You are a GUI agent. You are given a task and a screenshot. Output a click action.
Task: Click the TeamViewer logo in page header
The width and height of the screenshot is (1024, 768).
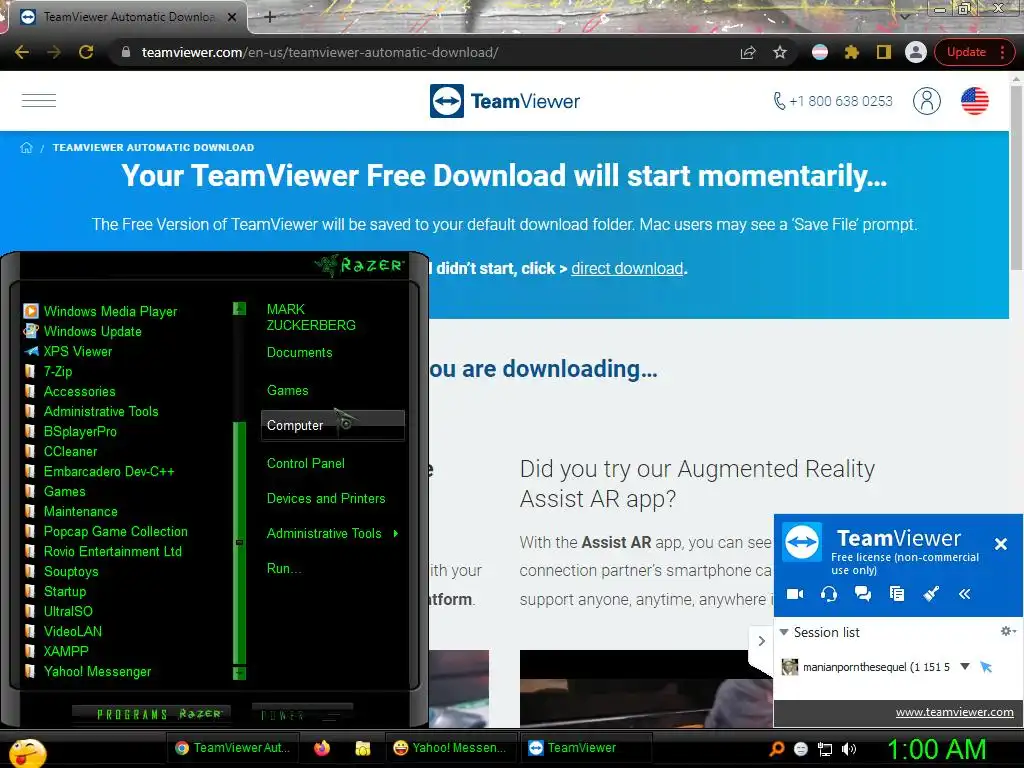click(x=505, y=101)
